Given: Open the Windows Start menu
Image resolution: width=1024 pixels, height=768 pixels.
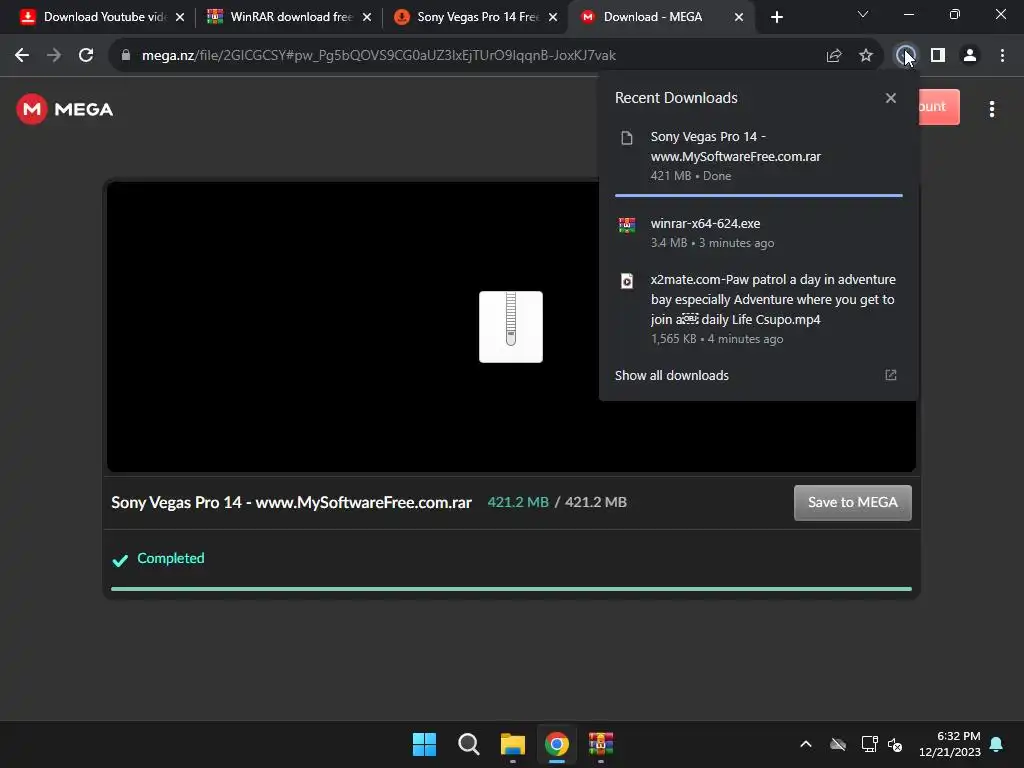Looking at the screenshot, I should click(424, 744).
